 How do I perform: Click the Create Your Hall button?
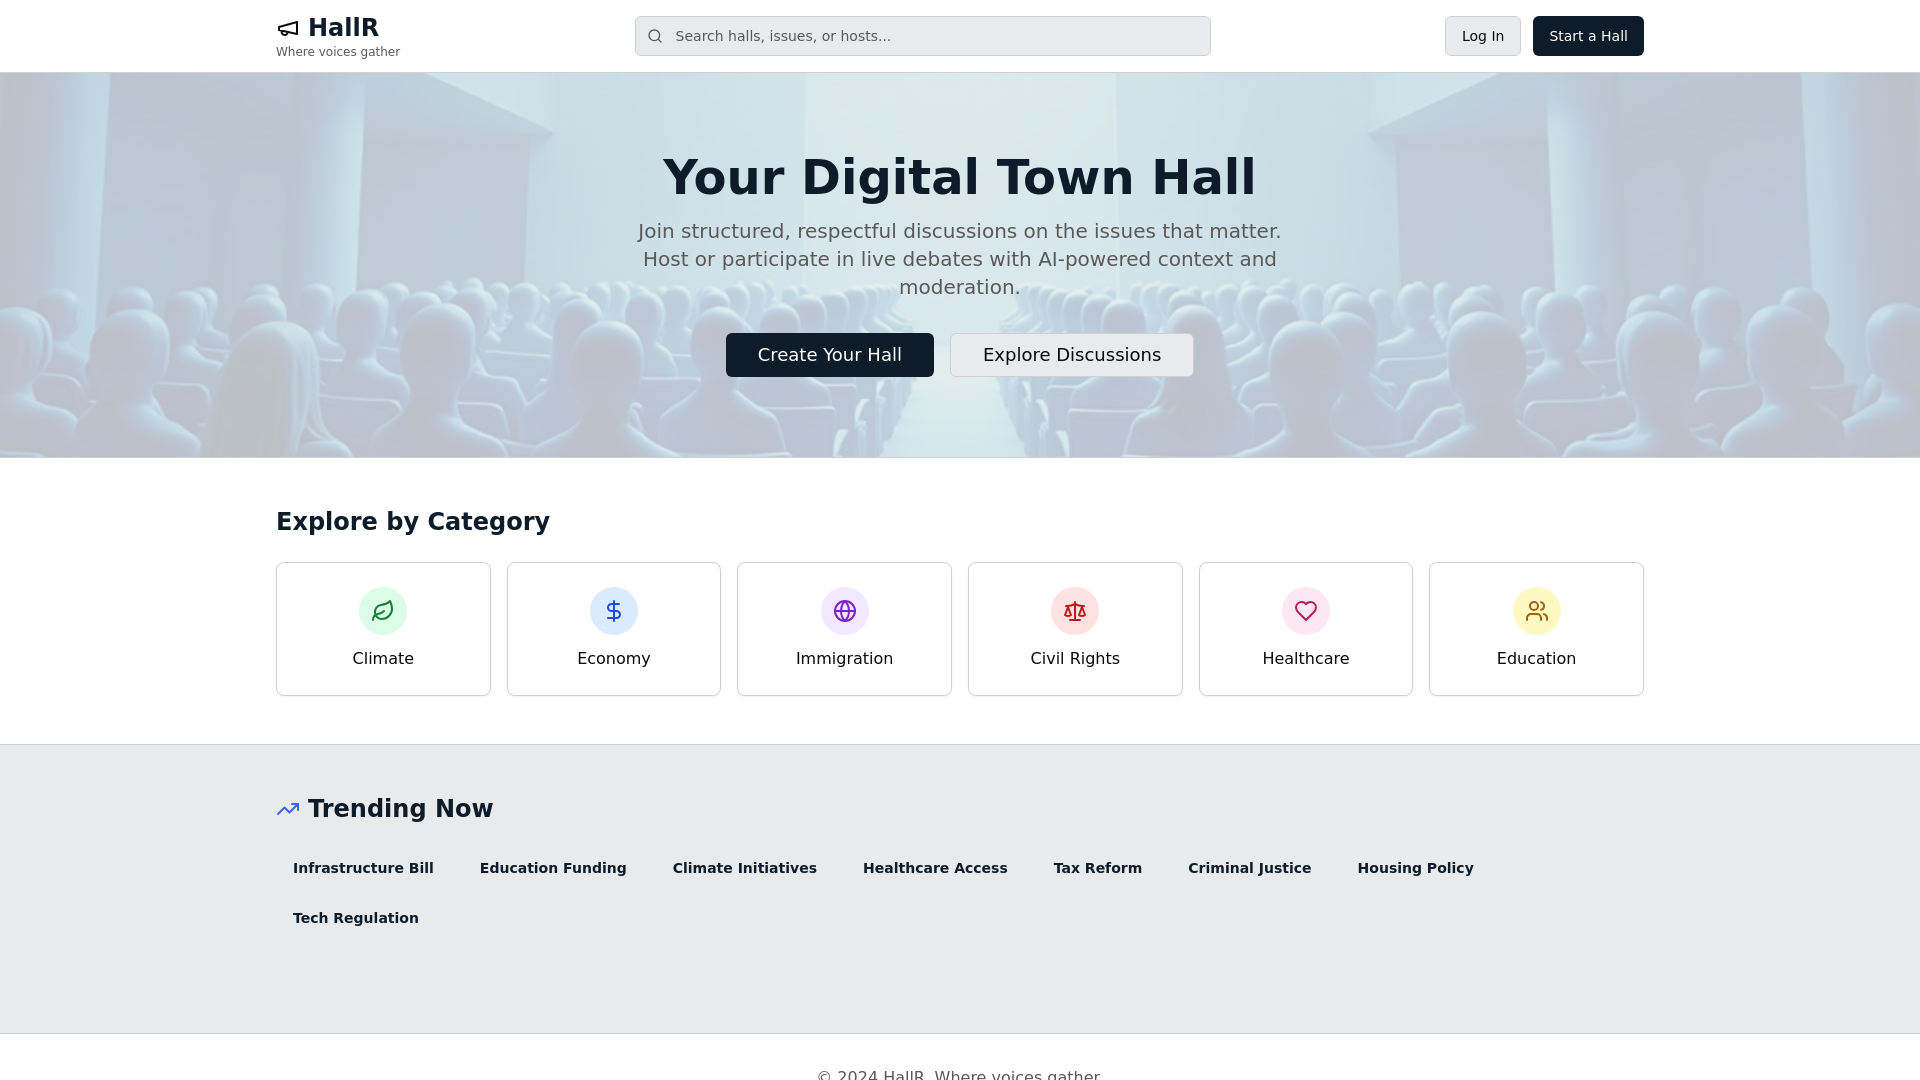(830, 355)
